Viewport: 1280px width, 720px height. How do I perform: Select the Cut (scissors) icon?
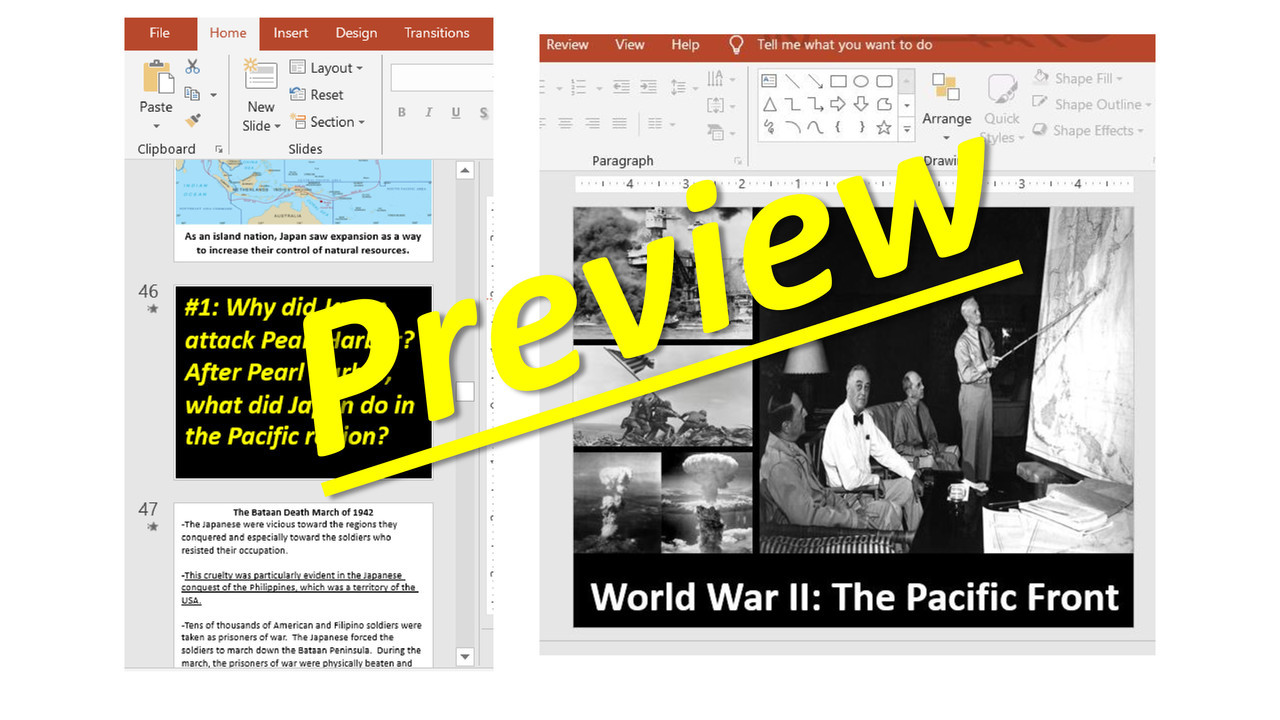pos(192,66)
